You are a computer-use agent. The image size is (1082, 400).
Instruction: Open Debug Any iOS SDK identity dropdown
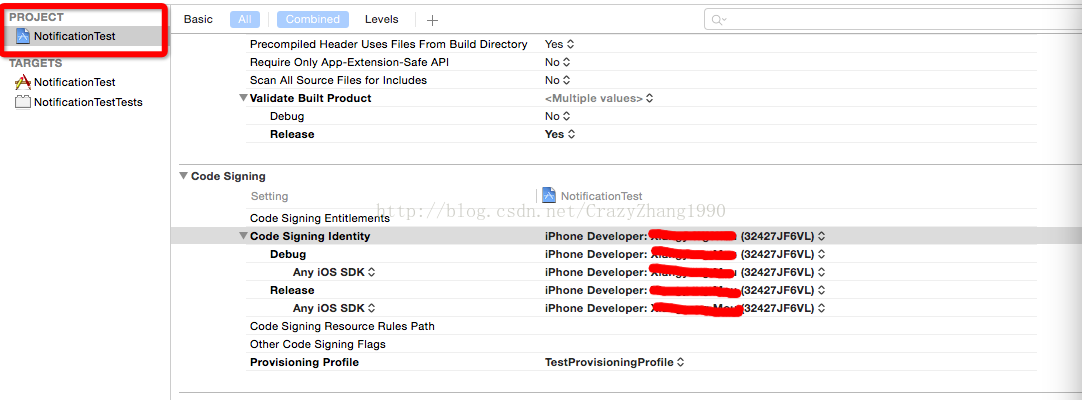pyautogui.click(x=684, y=272)
